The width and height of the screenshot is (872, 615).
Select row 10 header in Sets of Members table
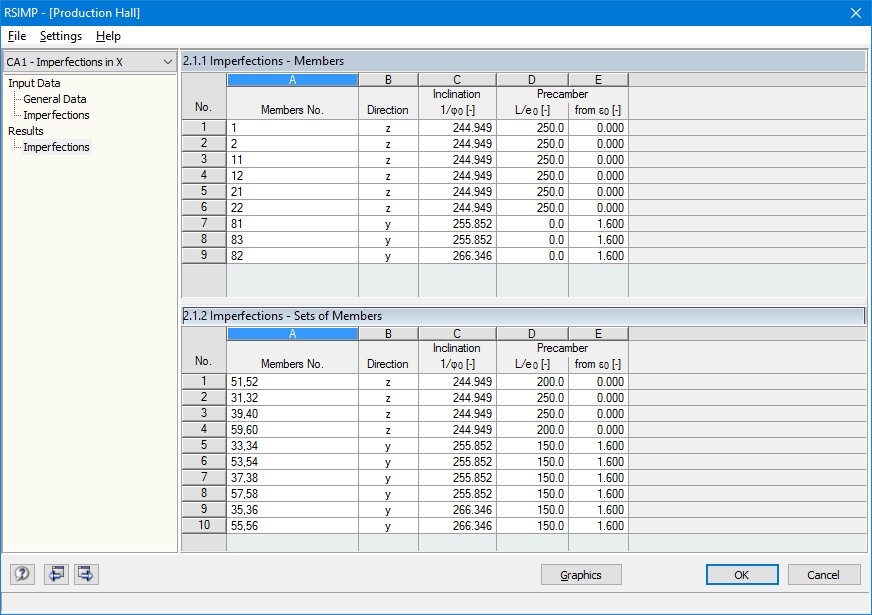[x=204, y=525]
